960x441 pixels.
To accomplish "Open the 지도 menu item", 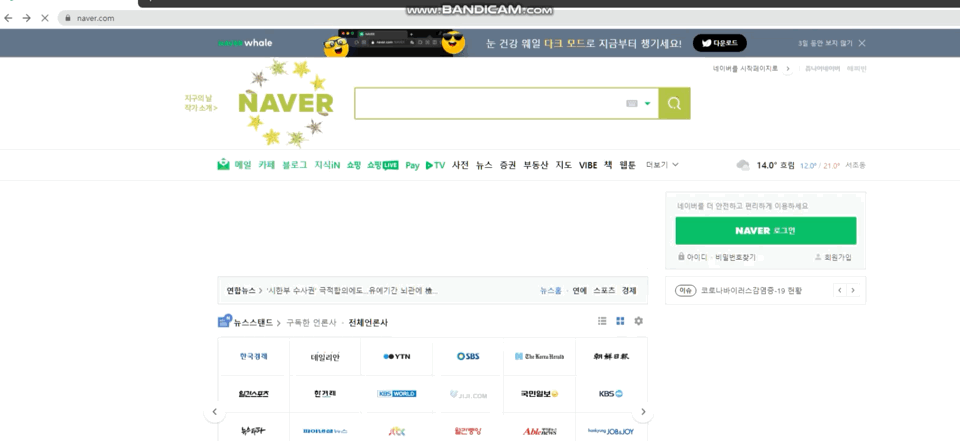I will (563, 165).
